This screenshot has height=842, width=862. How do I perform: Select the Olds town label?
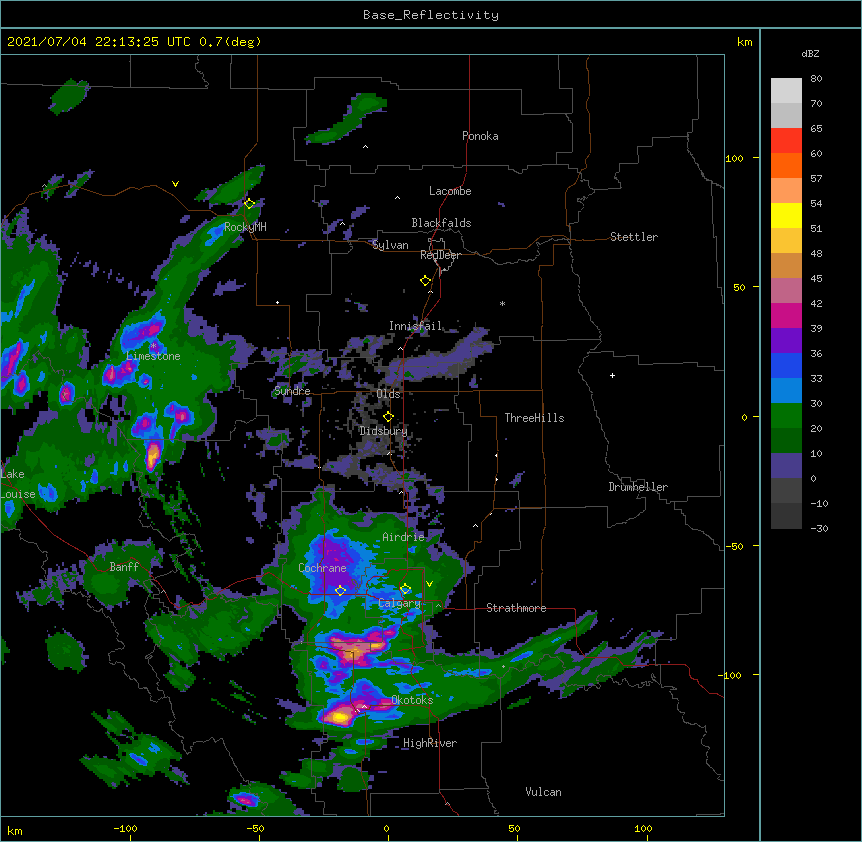[x=388, y=394]
